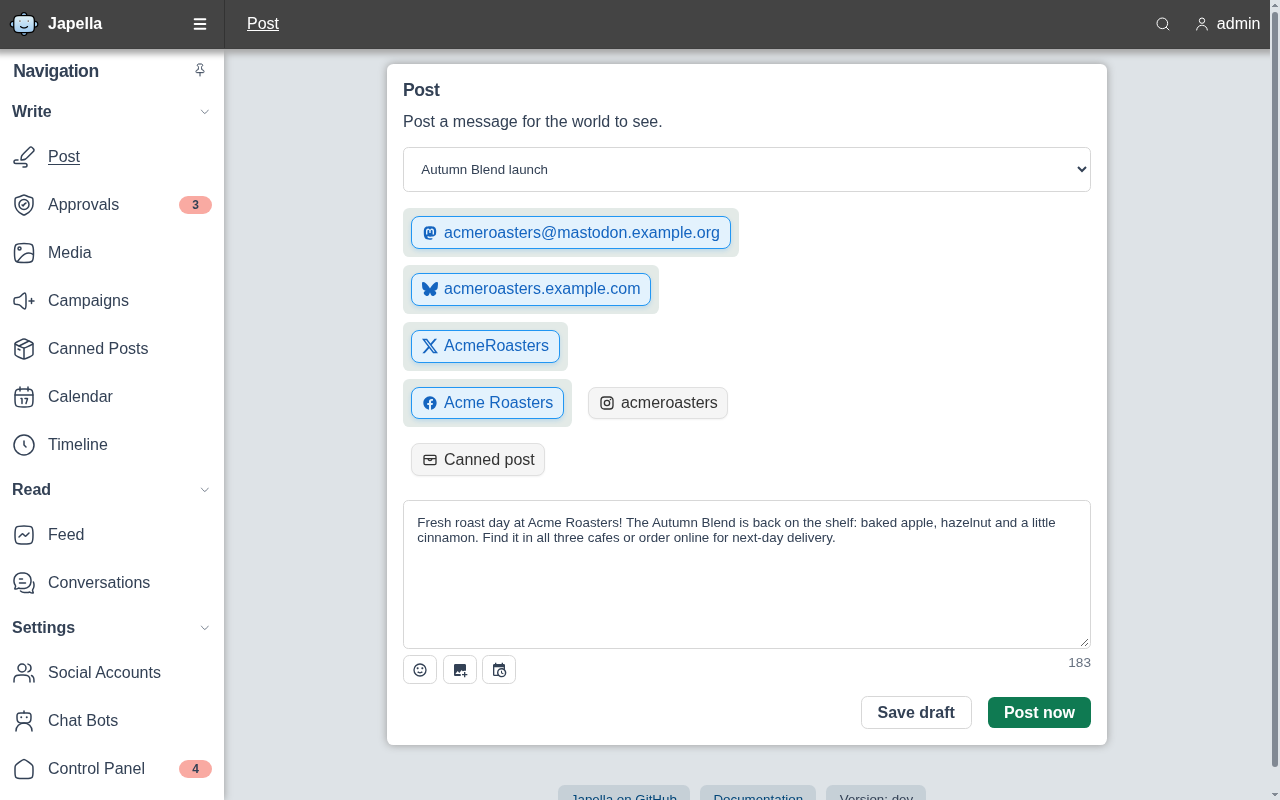Open the Autumn Blend launch campaign dropdown
Screen dimensions: 1280x800
click(x=747, y=170)
